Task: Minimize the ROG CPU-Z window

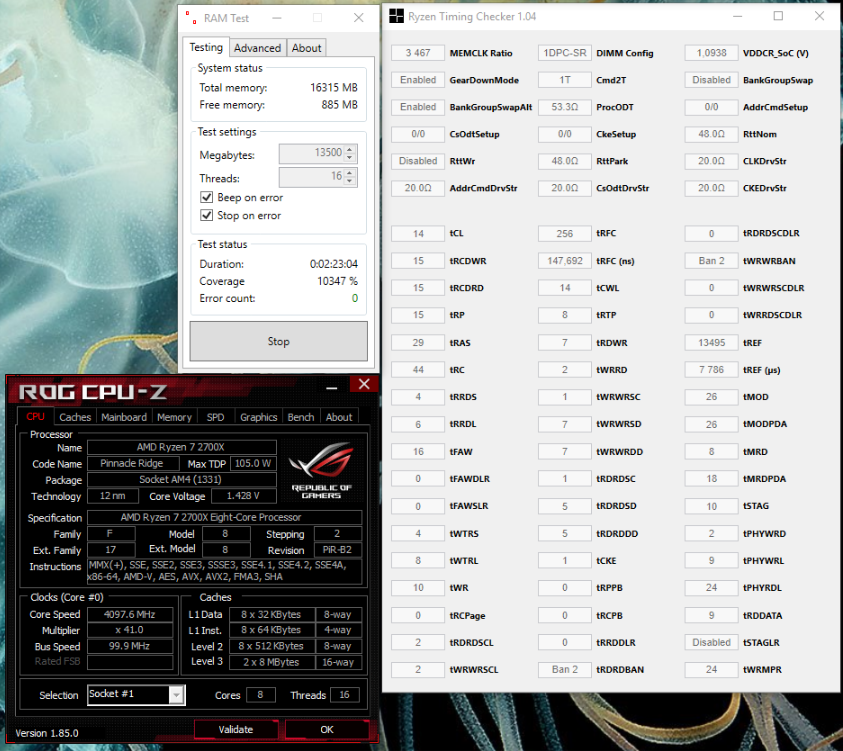Action: [x=332, y=387]
